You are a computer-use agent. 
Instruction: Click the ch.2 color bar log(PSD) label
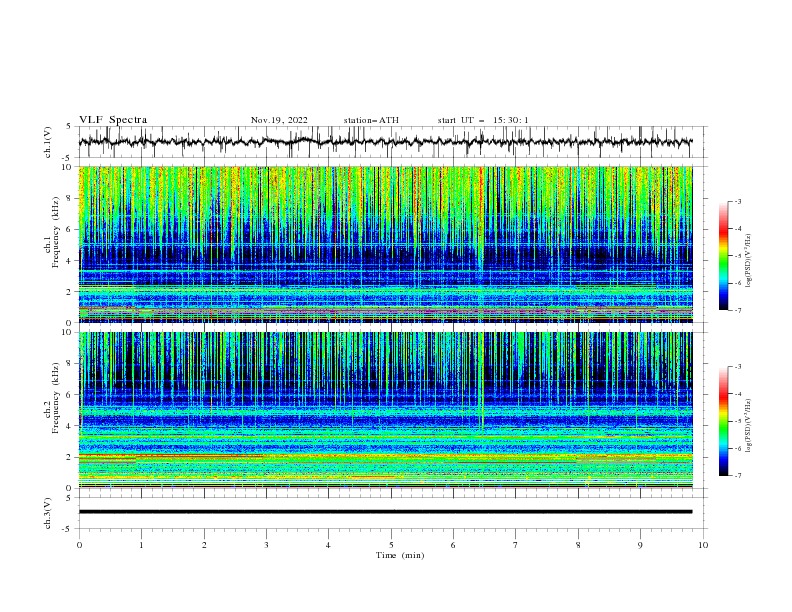[749, 426]
